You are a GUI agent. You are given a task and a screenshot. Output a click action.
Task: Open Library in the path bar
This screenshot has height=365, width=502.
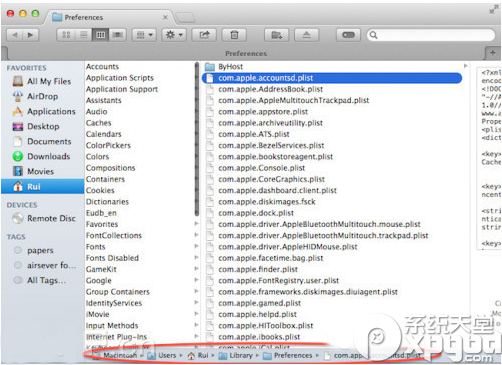pos(236,355)
